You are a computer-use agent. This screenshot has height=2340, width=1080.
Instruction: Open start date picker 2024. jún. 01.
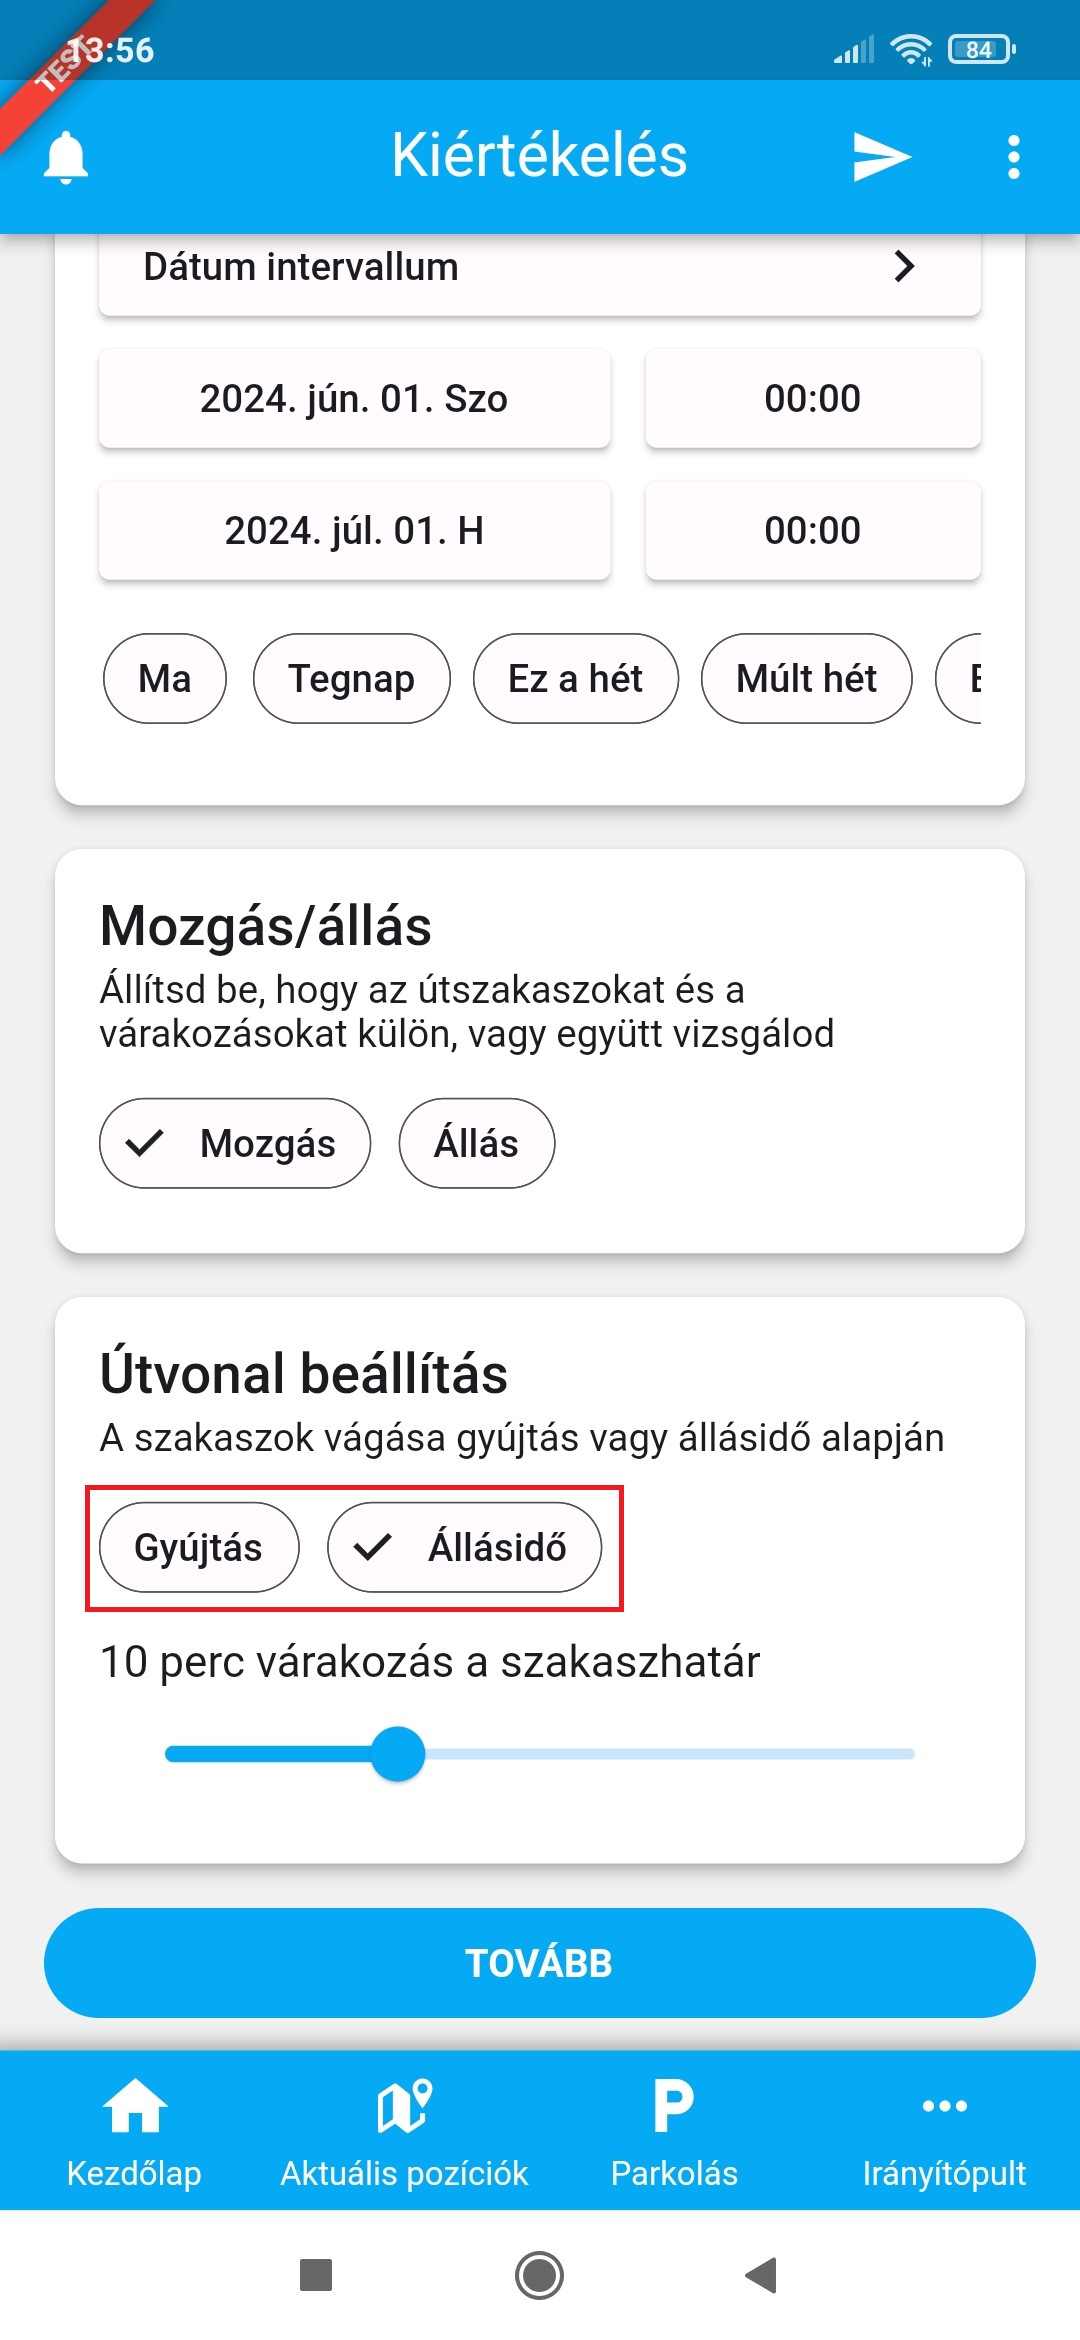pos(354,398)
